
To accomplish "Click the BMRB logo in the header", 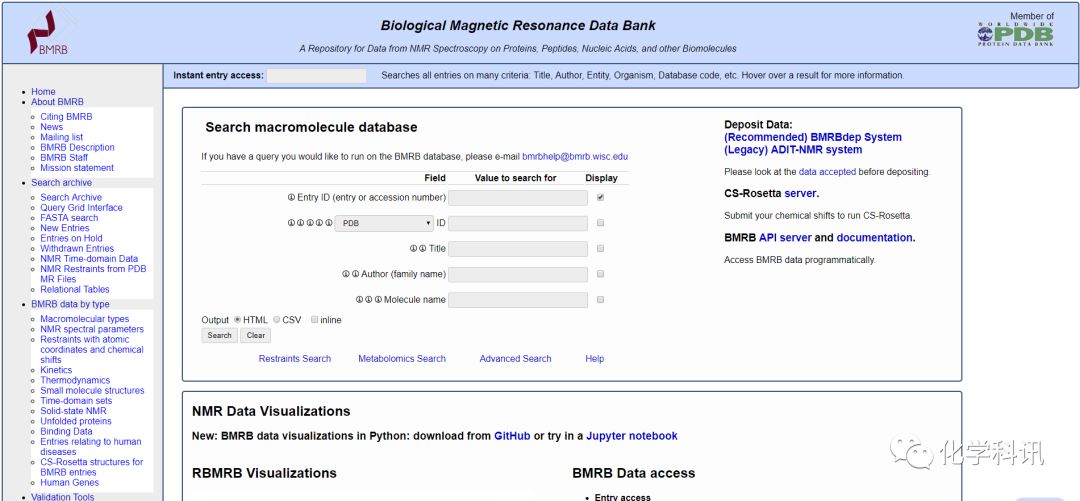I will coord(46,32).
